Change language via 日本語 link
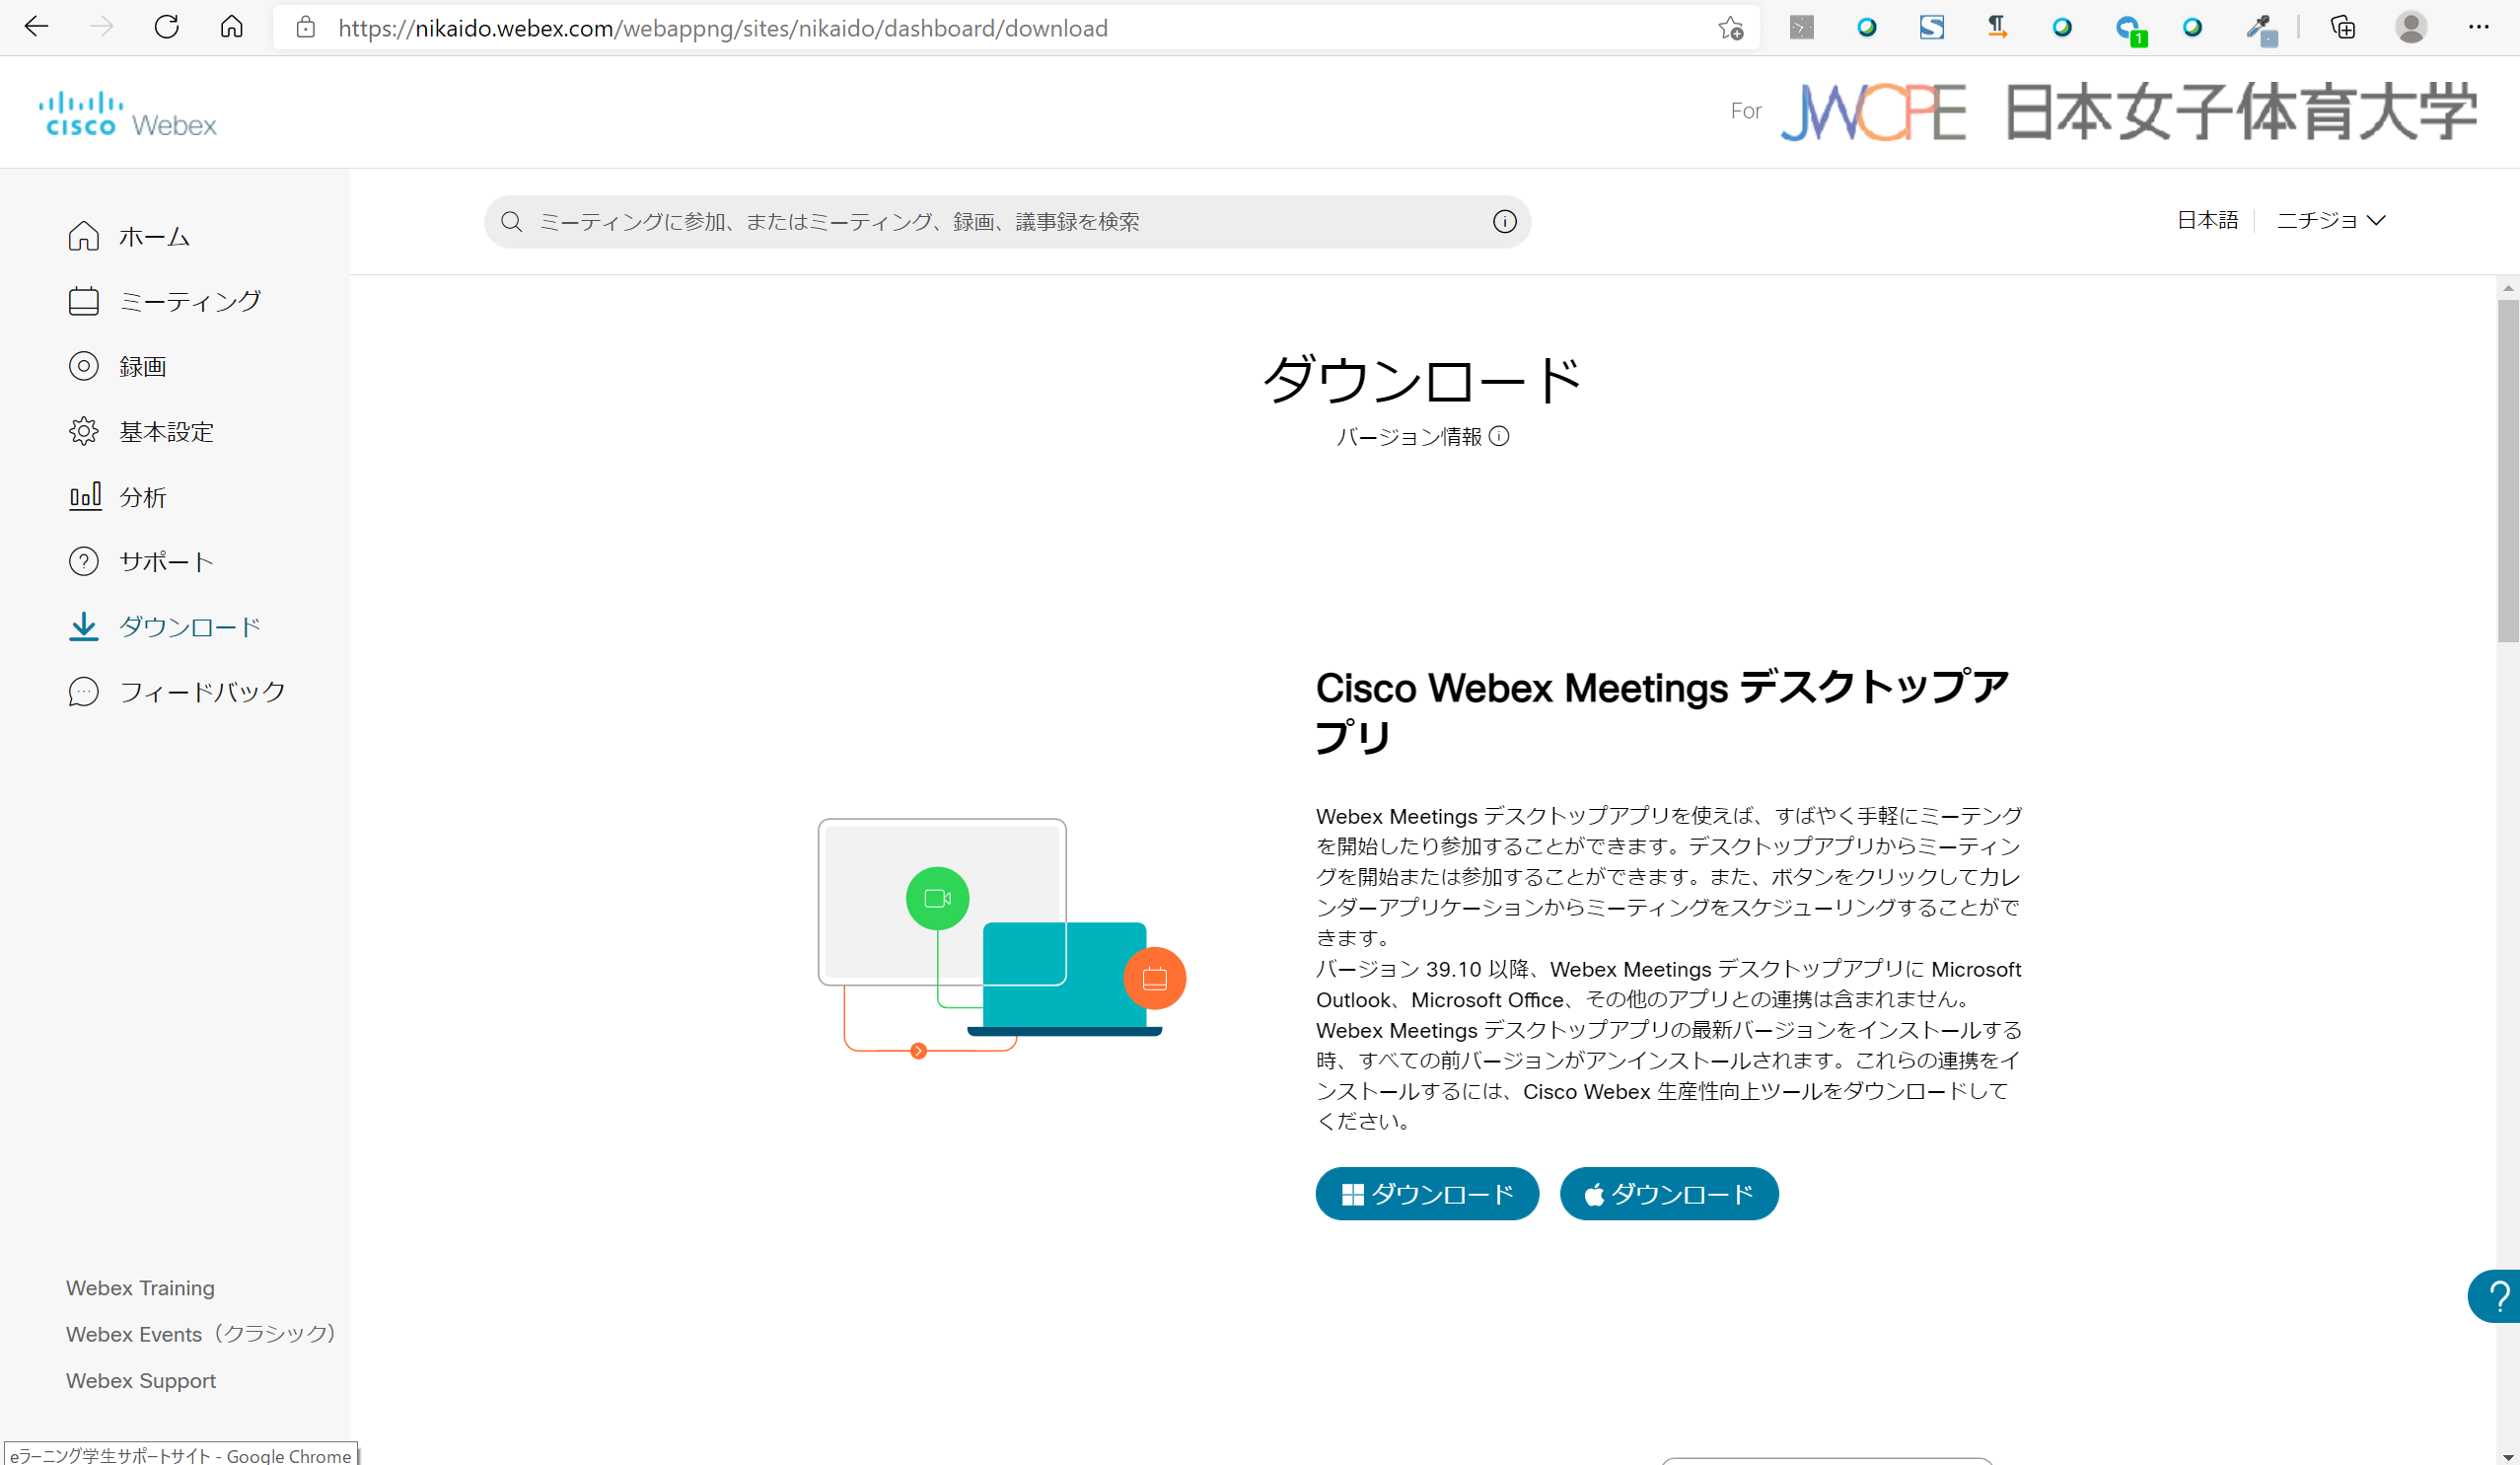The height and width of the screenshot is (1465, 2520). (2207, 220)
